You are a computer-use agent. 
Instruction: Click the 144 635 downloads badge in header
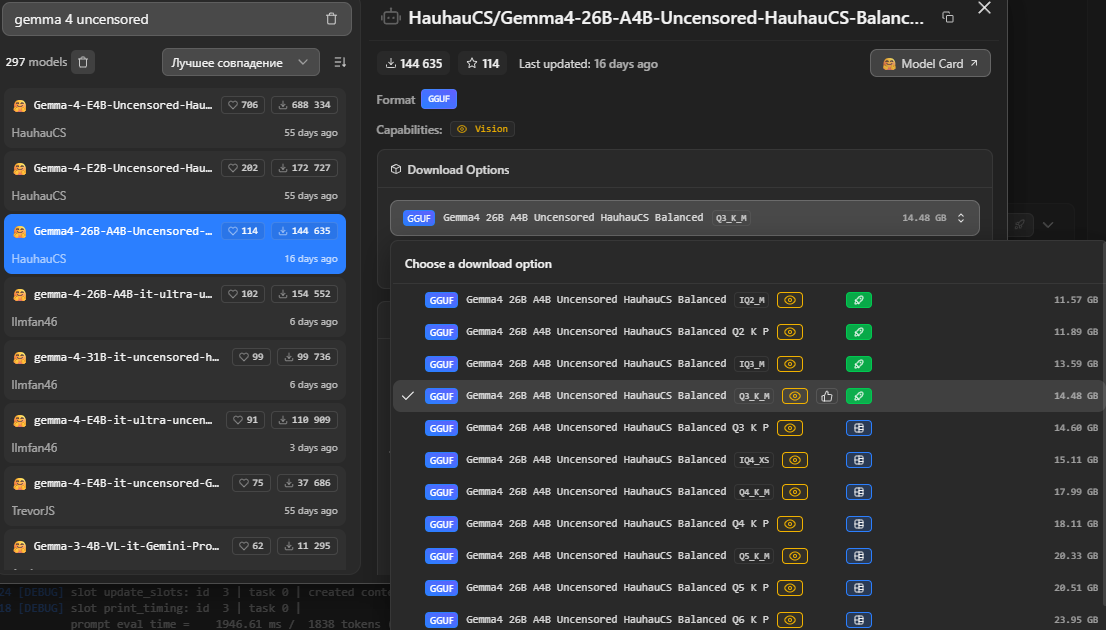coord(414,63)
